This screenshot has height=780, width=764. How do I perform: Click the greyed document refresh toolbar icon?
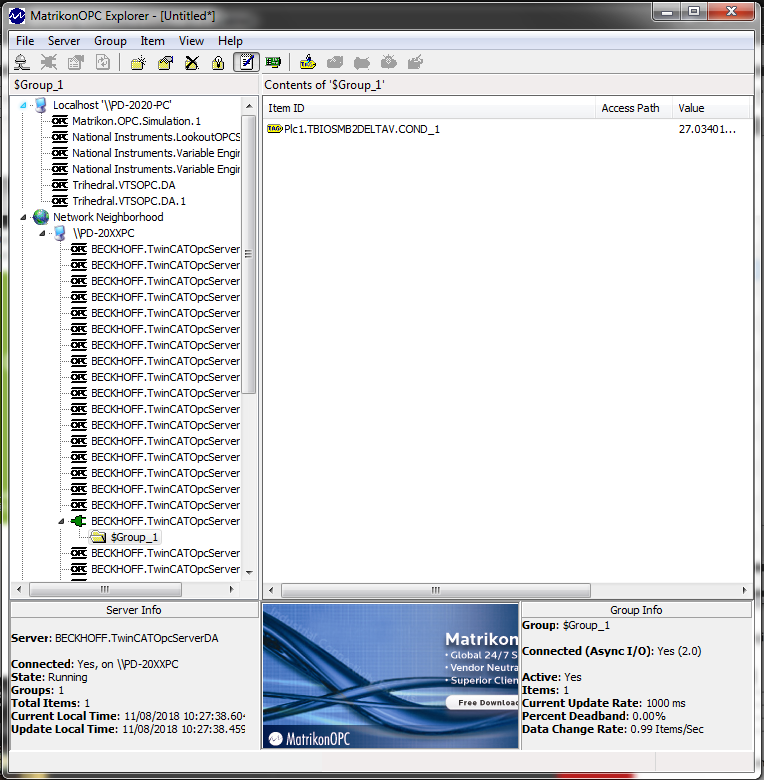tap(102, 62)
